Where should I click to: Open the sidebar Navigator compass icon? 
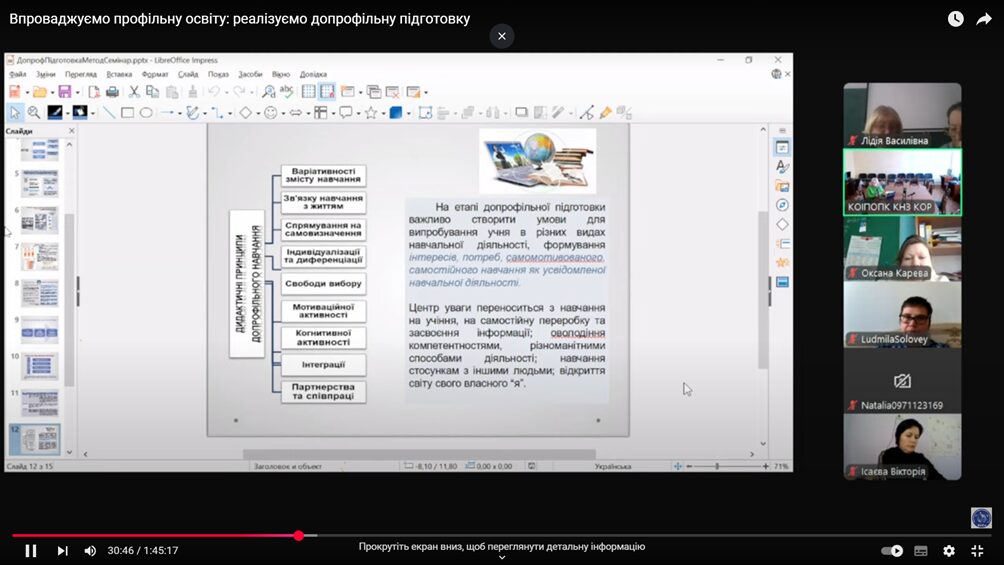(x=782, y=205)
